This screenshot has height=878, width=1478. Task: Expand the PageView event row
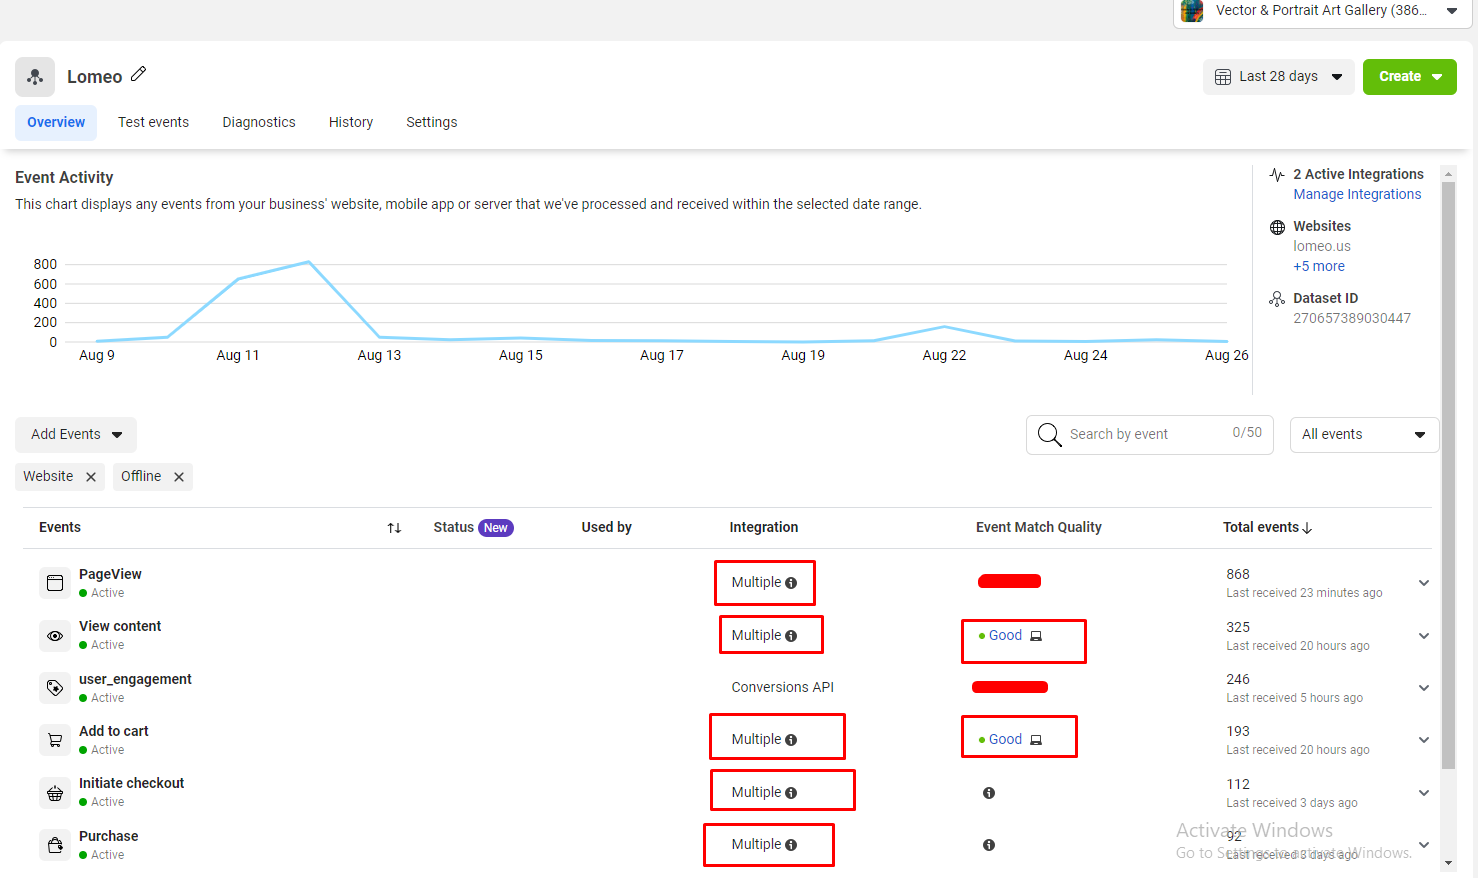(x=1424, y=583)
